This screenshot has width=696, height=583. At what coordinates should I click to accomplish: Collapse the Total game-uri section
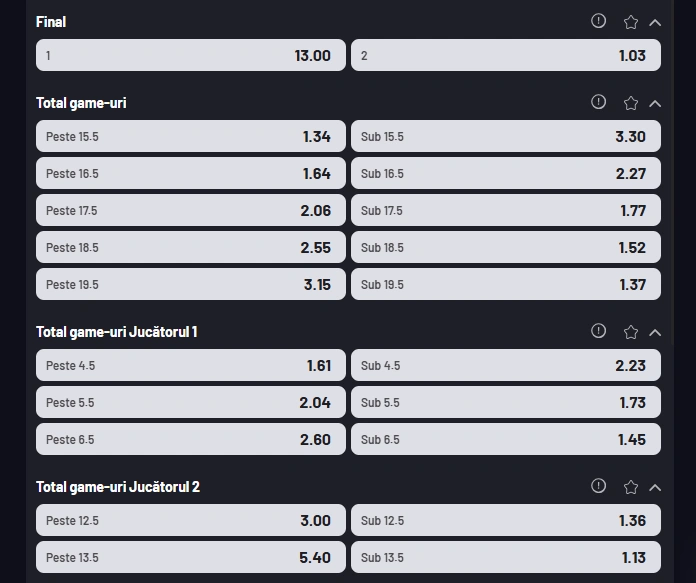tap(655, 104)
